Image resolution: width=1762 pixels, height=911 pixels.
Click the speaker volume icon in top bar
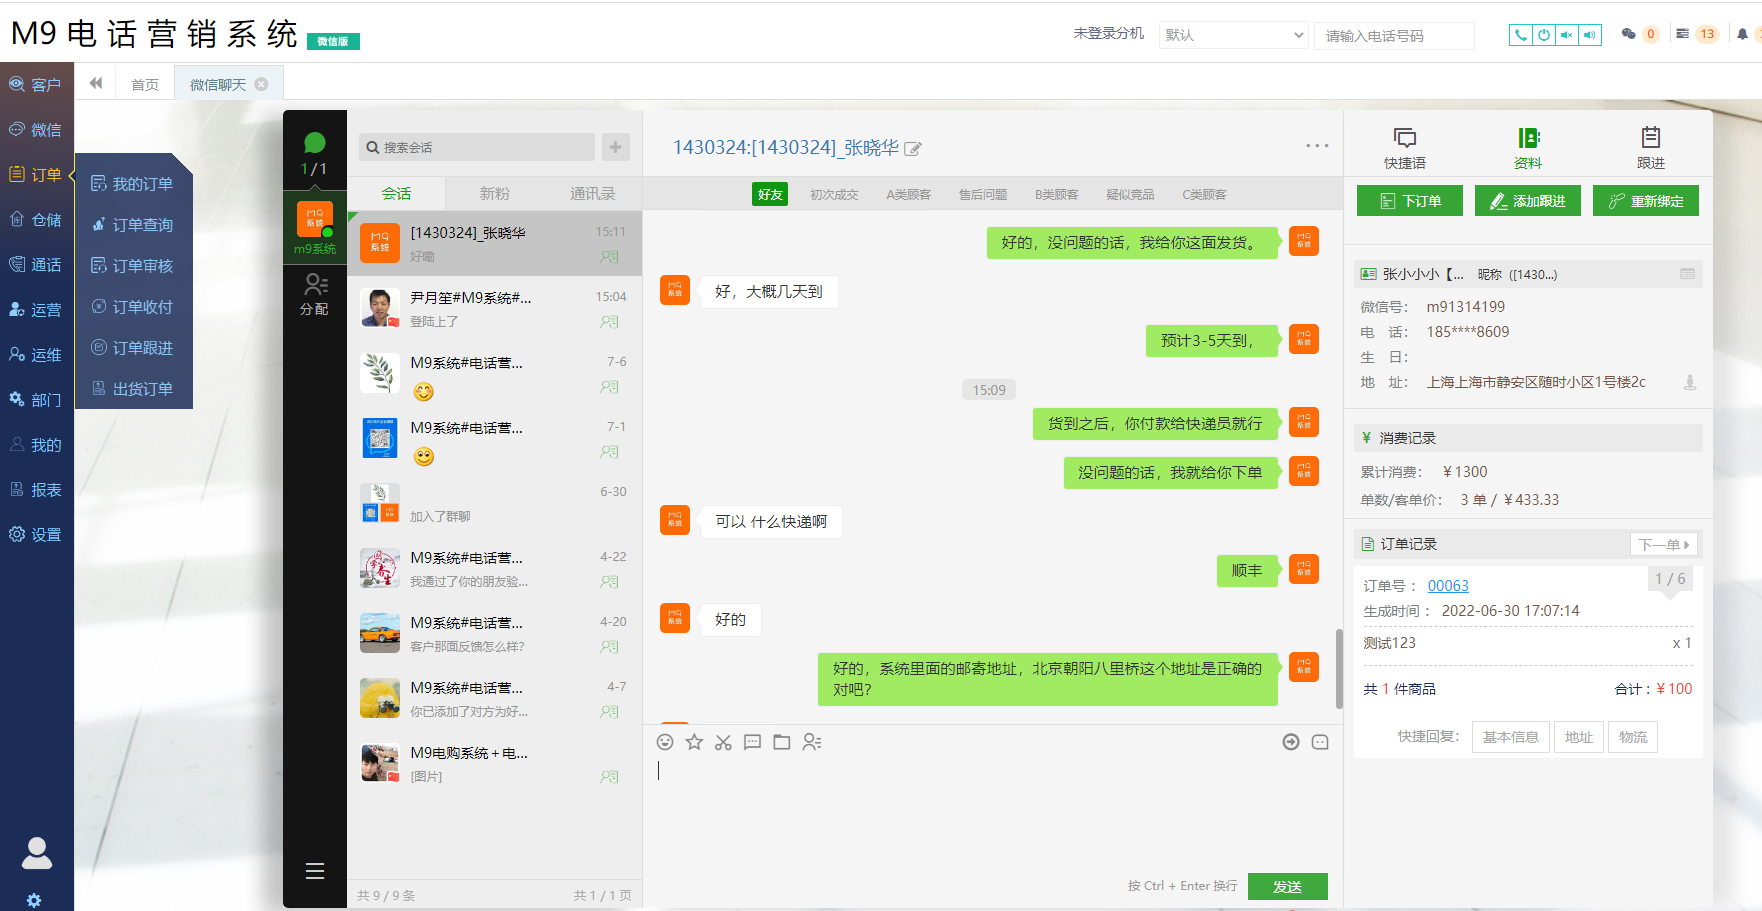(1590, 35)
